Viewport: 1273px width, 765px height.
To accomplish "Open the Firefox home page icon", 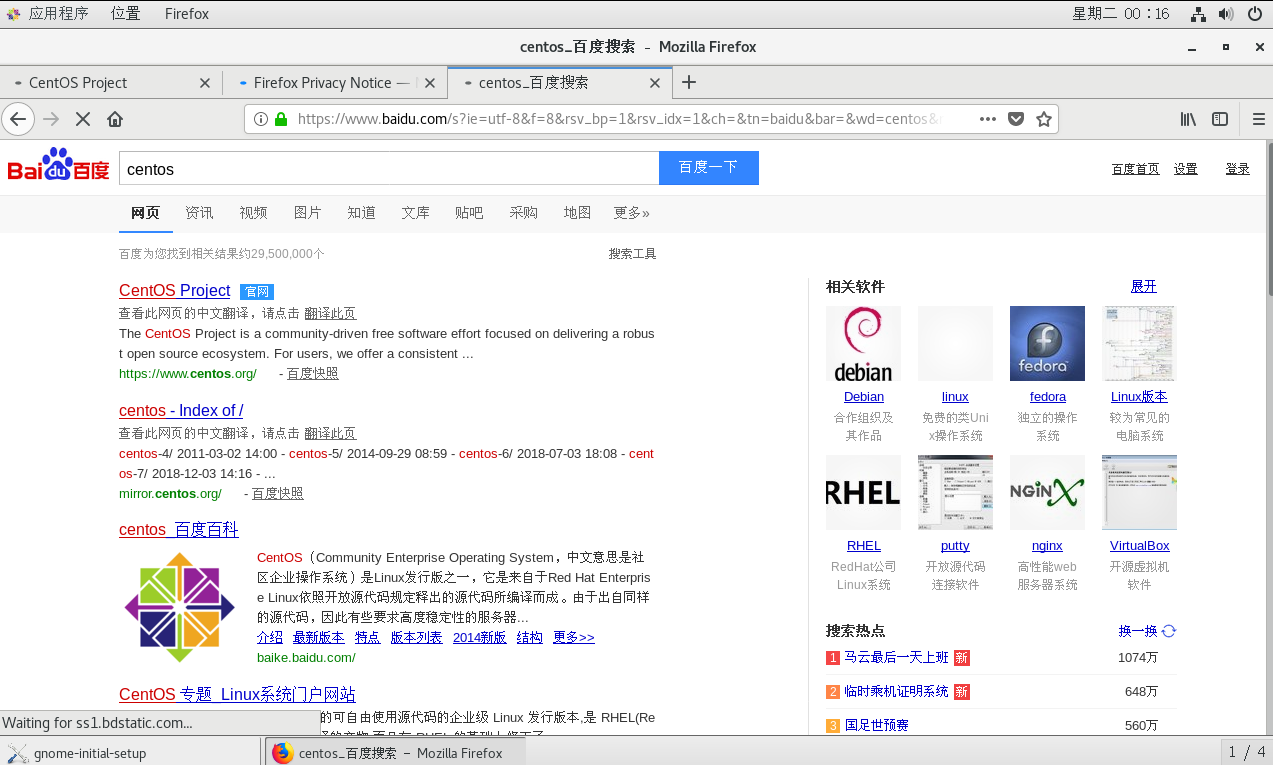I will click(x=115, y=119).
